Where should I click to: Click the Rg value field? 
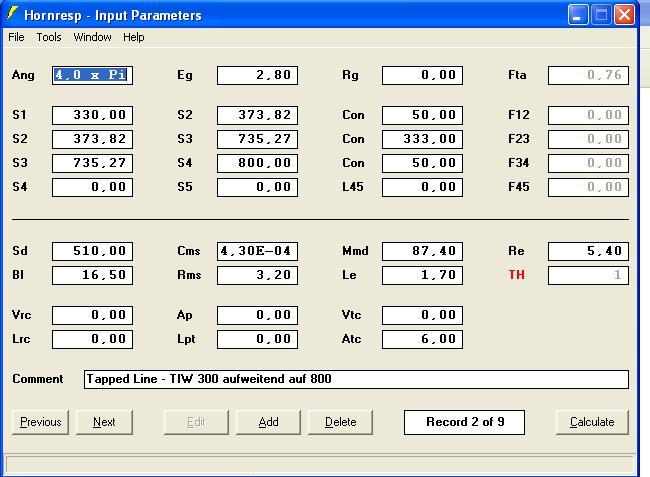pyautogui.click(x=422, y=75)
